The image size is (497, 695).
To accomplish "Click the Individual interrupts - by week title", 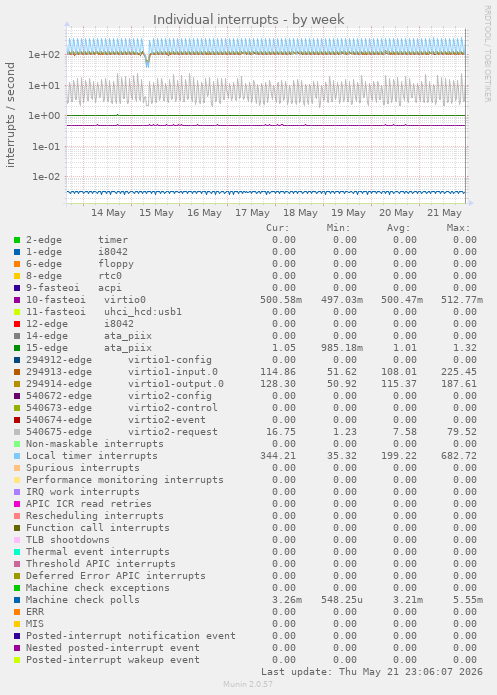I will click(248, 20).
